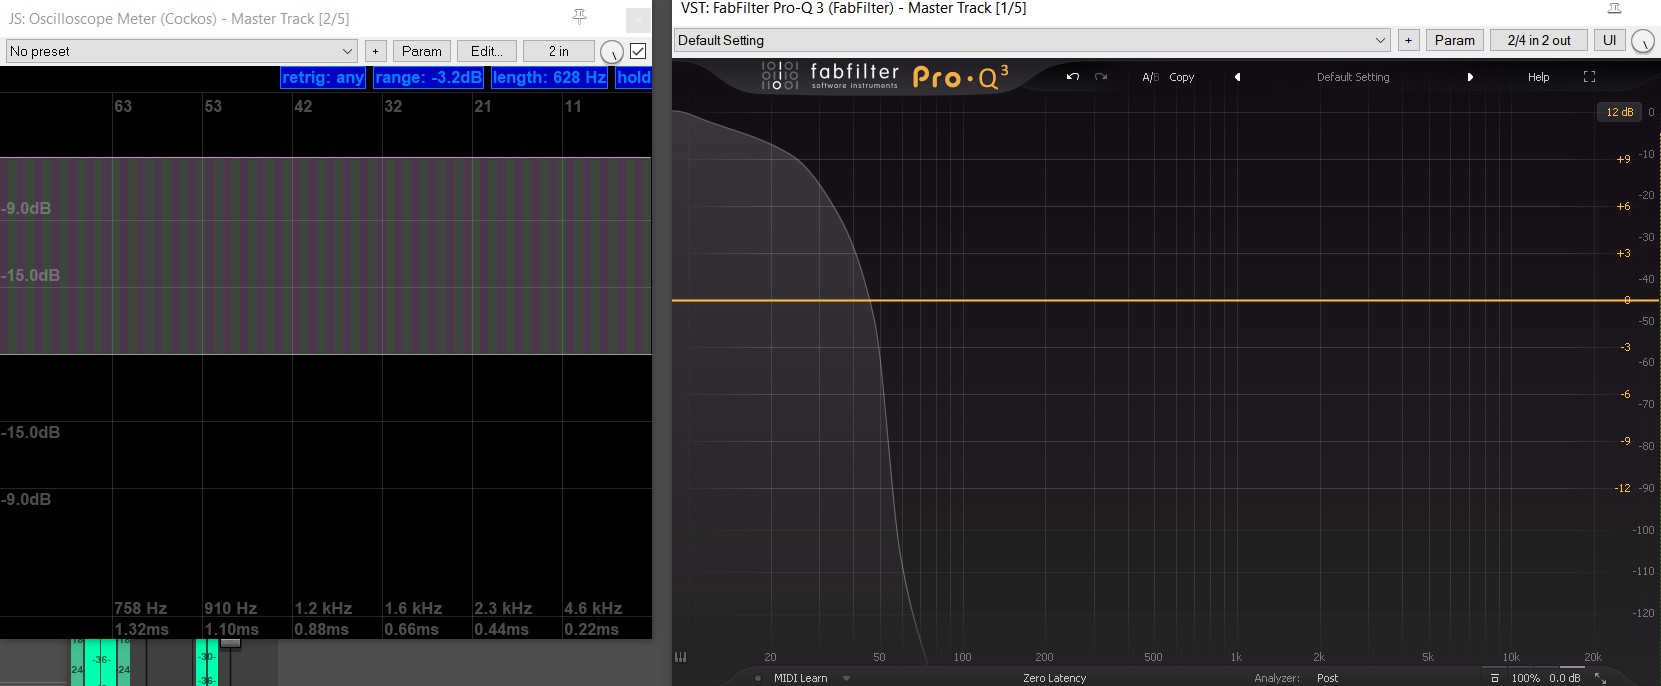Click Param button in Oscilloscope window
This screenshot has width=1661, height=686.
(x=421, y=51)
